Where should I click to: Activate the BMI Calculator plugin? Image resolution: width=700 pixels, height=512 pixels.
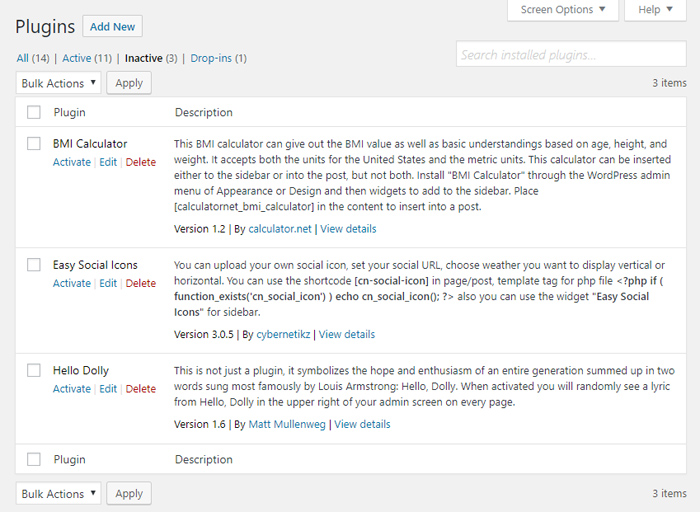pyautogui.click(x=71, y=162)
